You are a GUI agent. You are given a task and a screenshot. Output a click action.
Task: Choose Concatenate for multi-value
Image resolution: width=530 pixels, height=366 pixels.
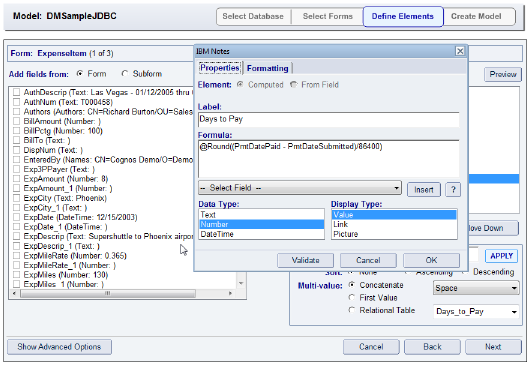click(x=352, y=285)
